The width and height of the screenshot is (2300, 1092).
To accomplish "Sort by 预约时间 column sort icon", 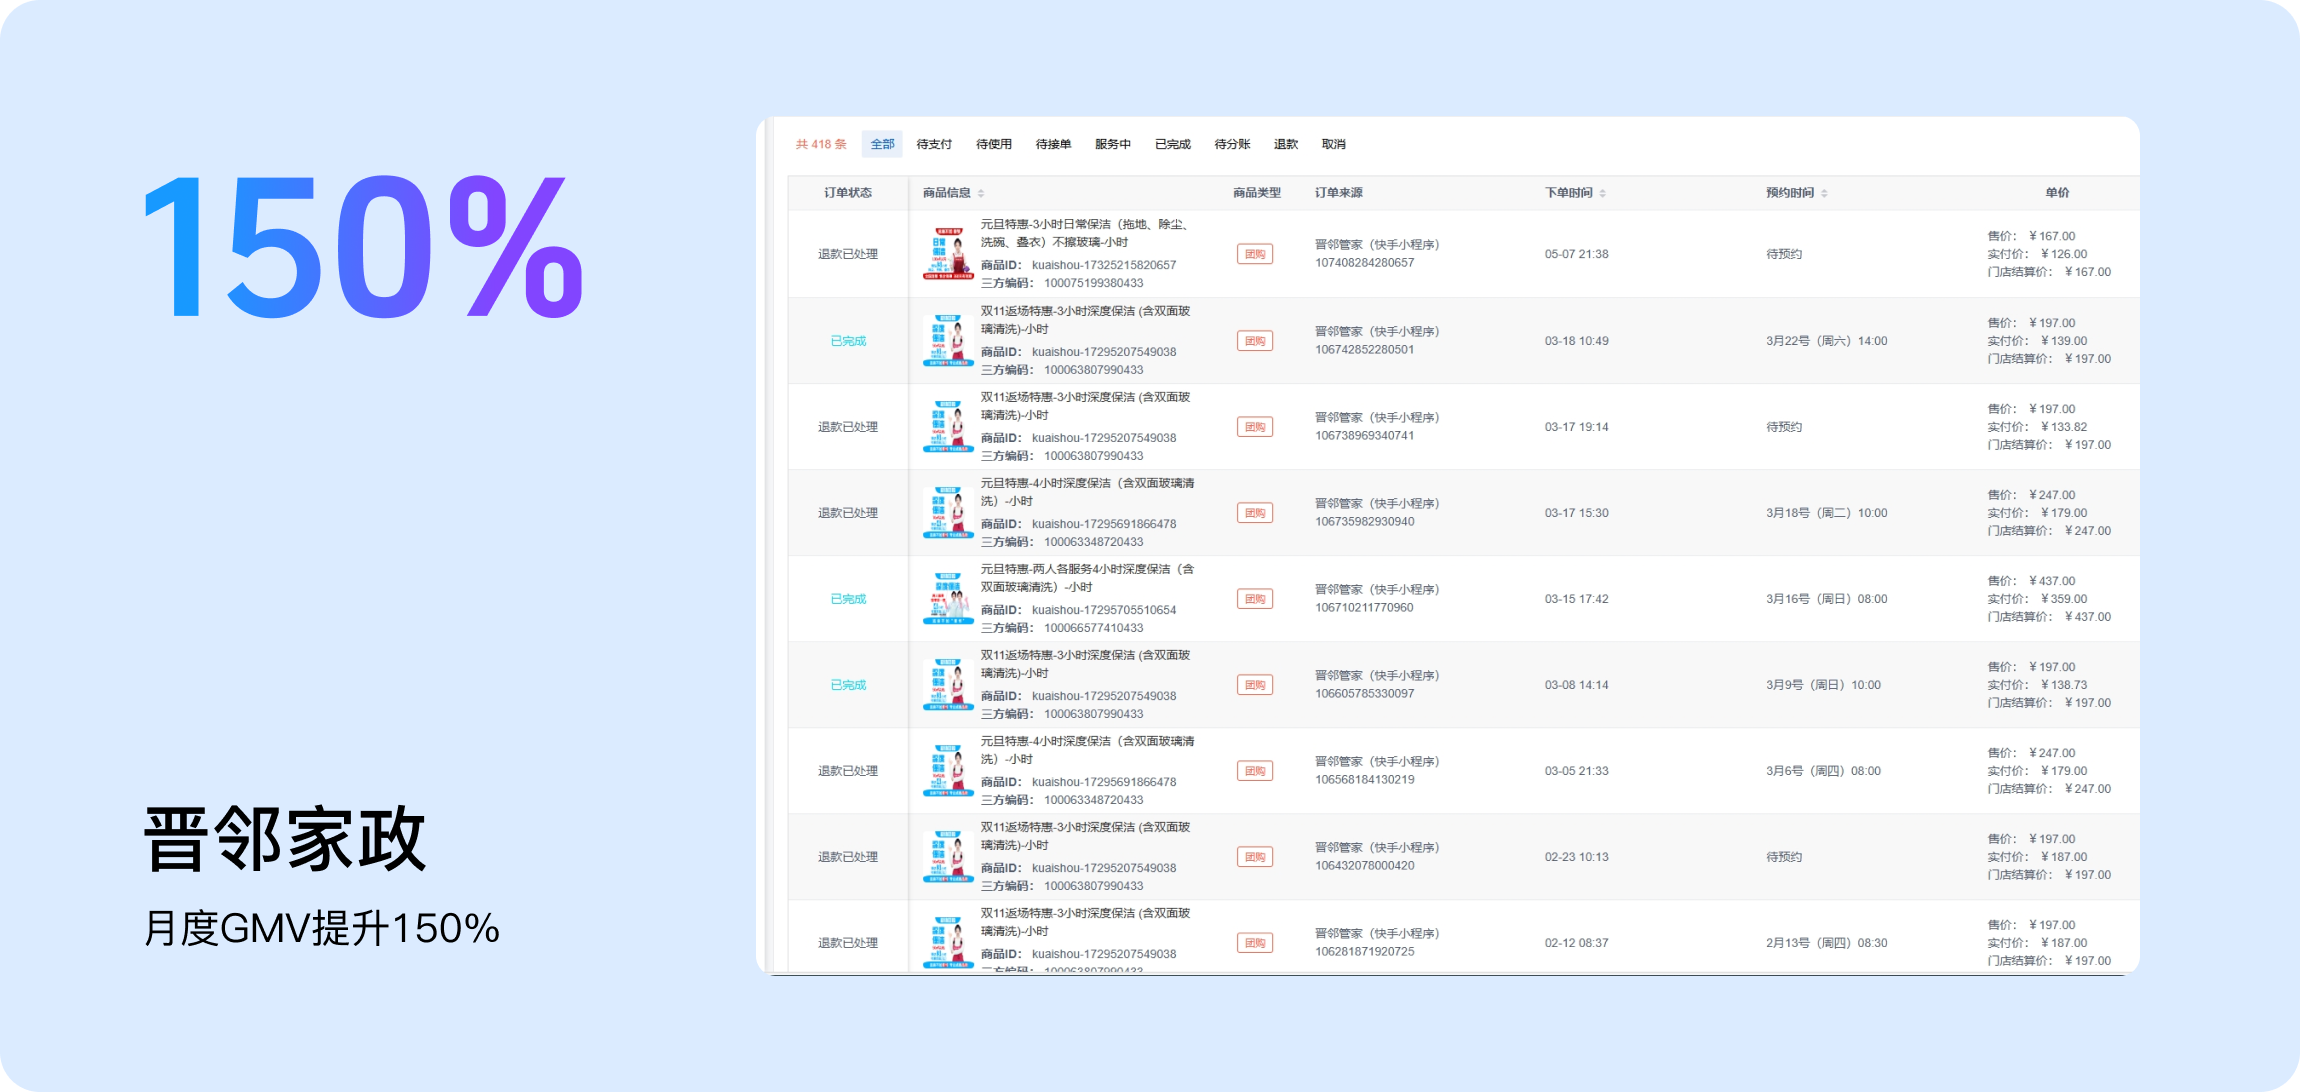I will [x=1824, y=193].
